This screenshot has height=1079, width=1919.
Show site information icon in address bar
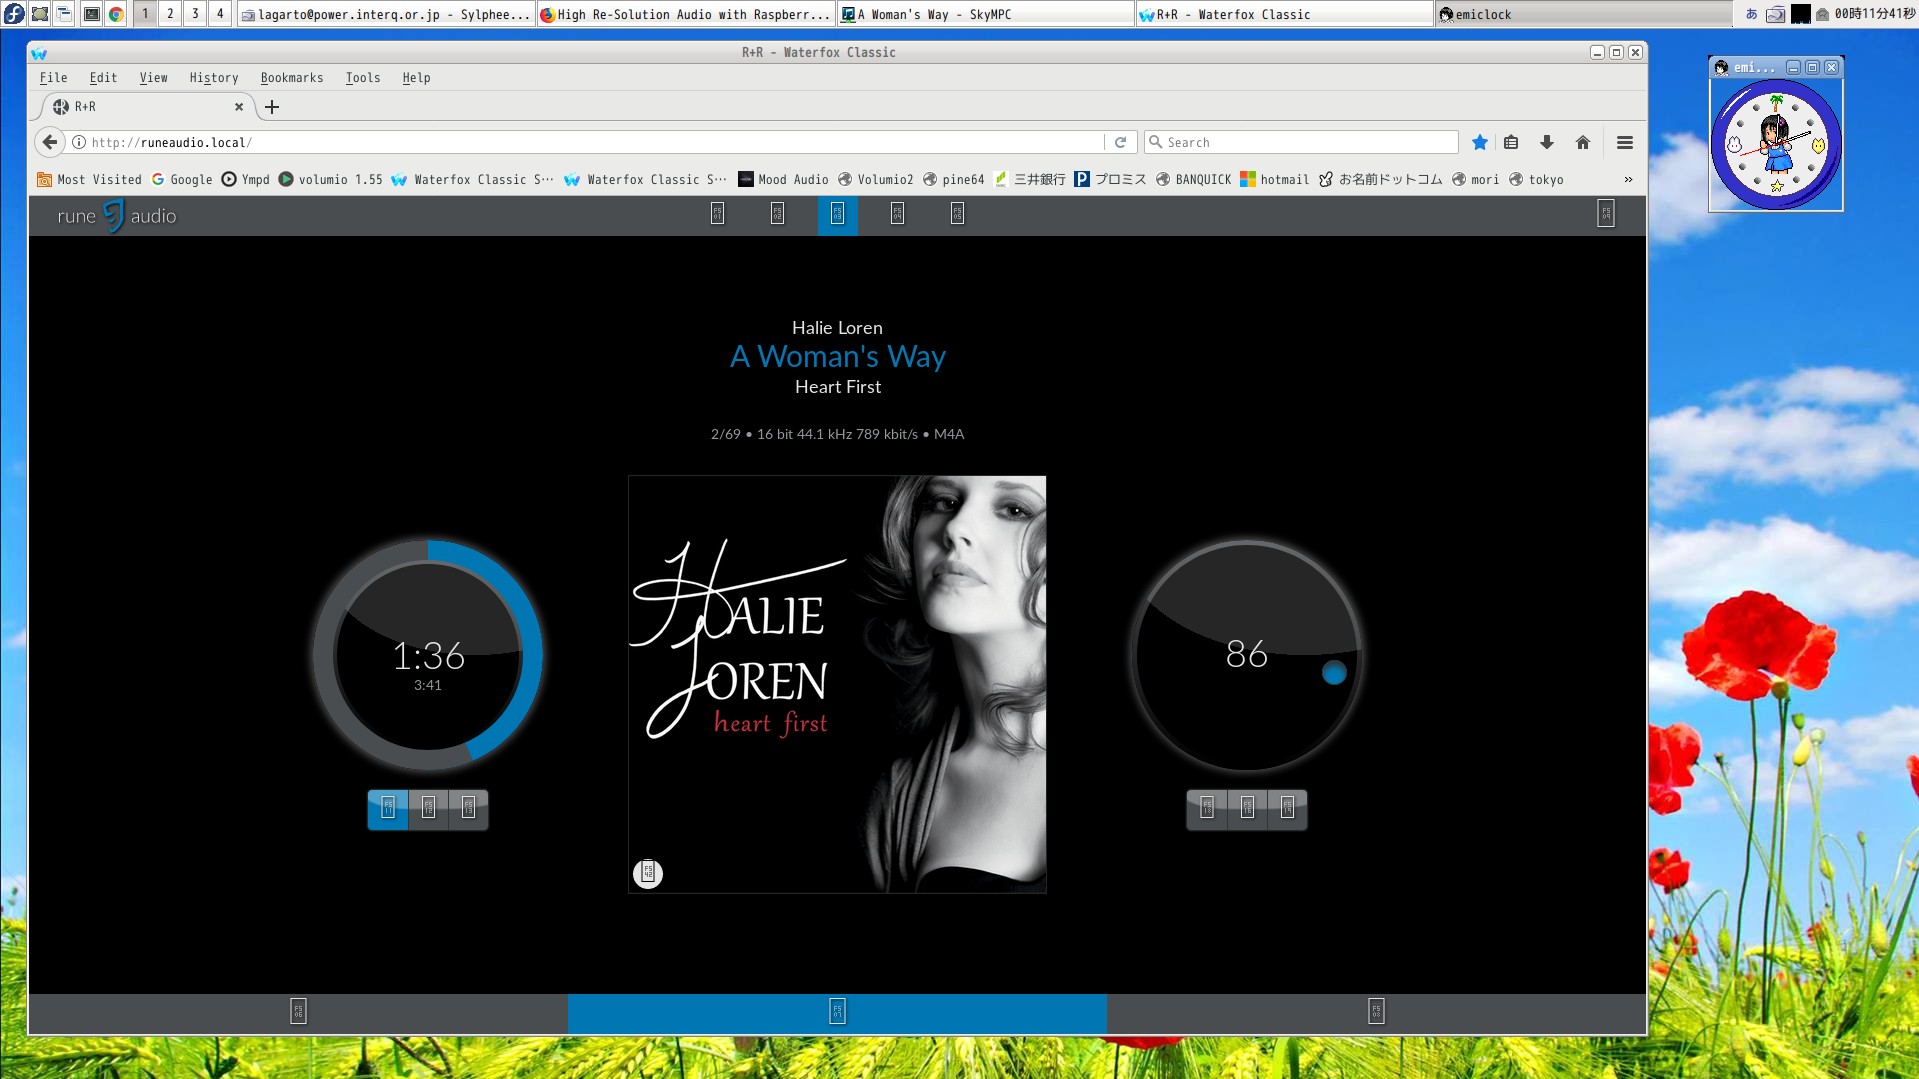point(79,143)
